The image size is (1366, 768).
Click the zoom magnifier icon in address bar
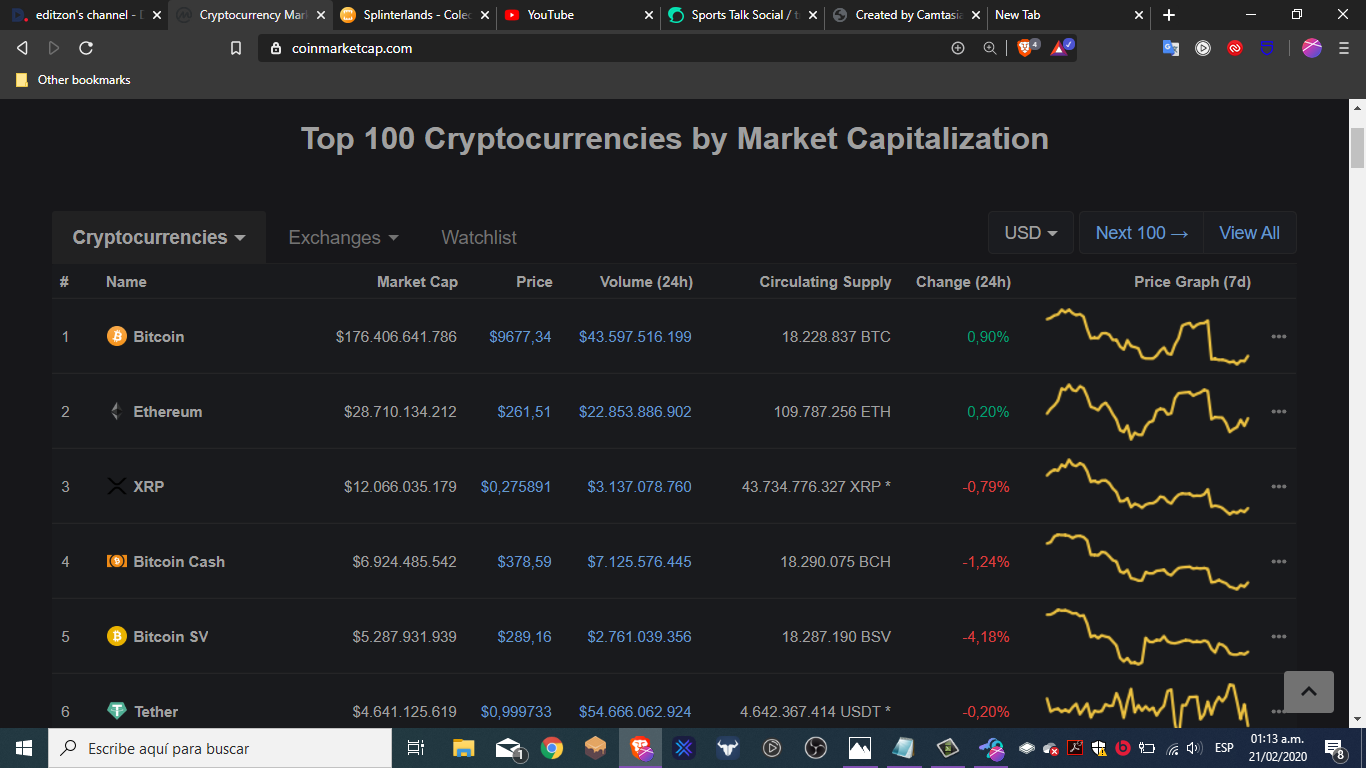point(990,48)
